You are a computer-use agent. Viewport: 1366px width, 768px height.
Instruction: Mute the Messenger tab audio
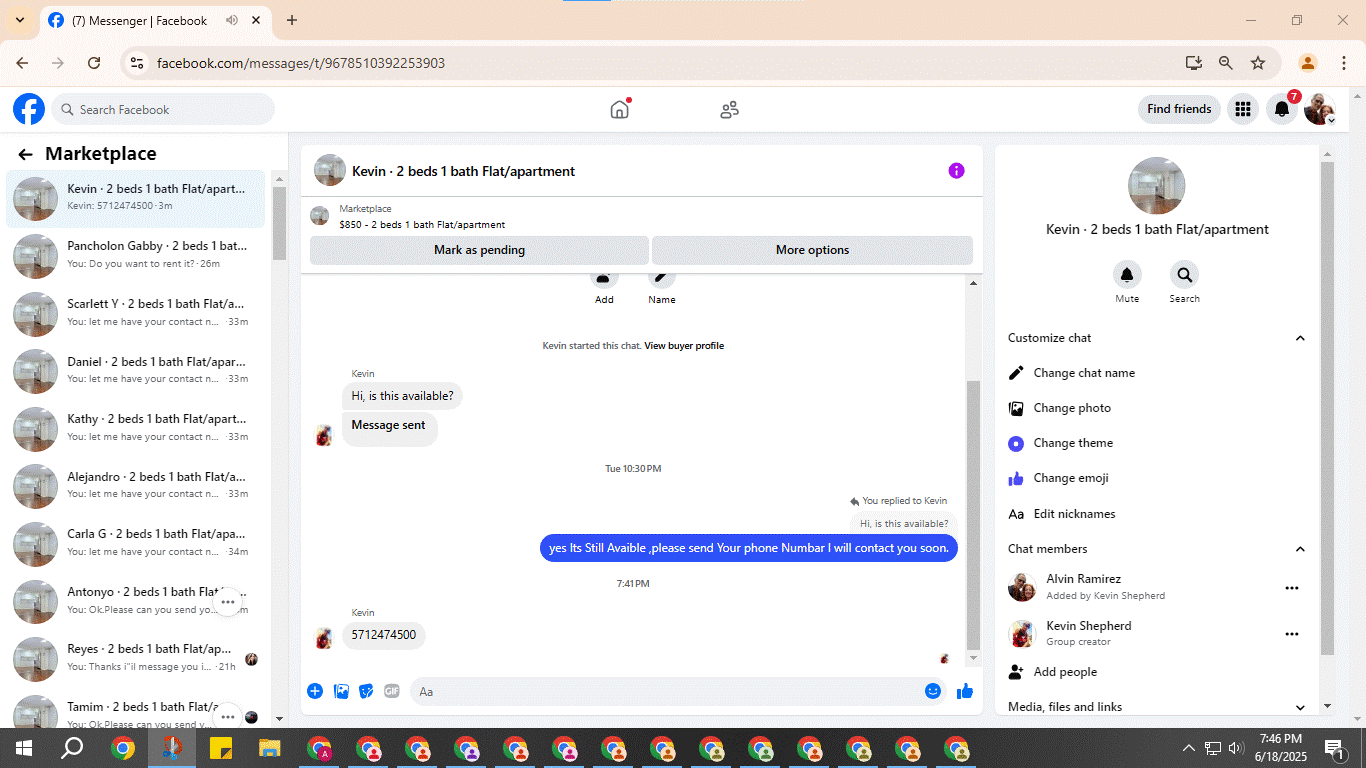[x=232, y=20]
